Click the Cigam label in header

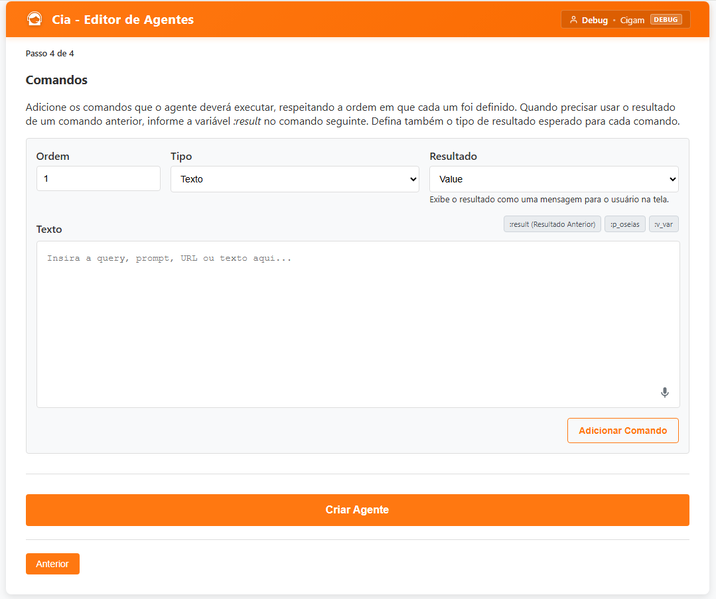[x=632, y=20]
